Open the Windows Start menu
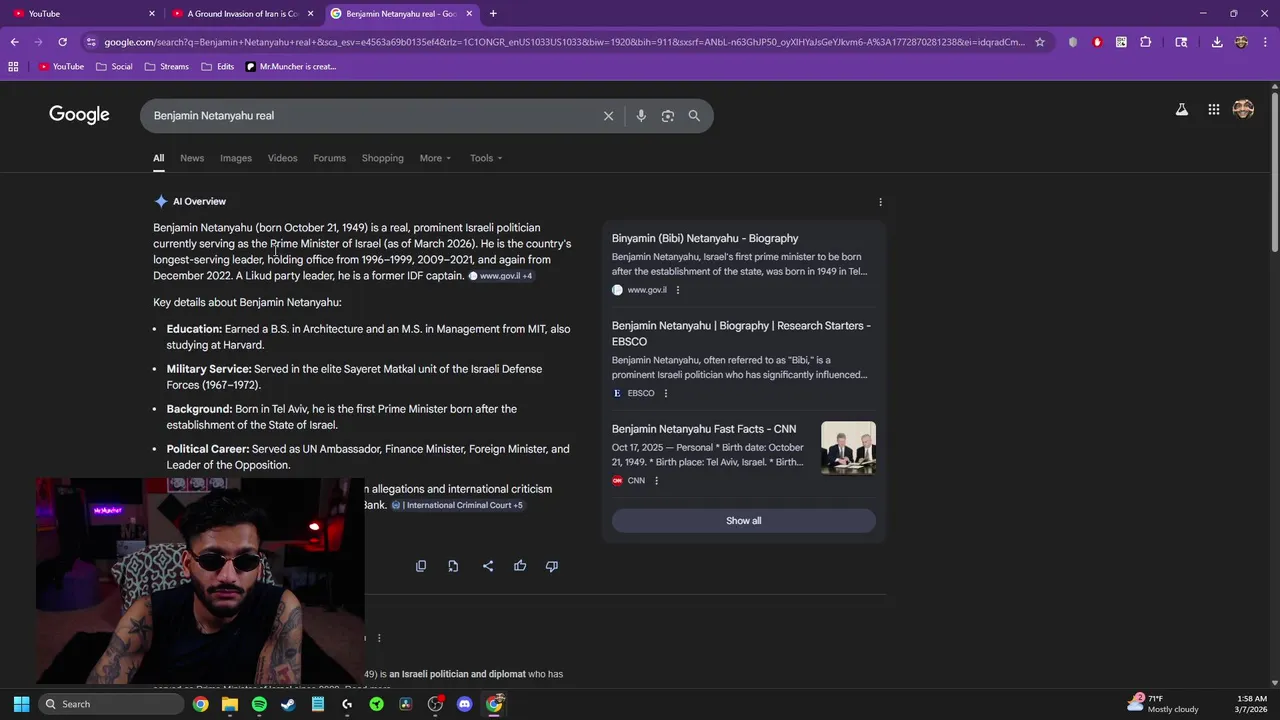This screenshot has height=720, width=1280. click(x=21, y=704)
